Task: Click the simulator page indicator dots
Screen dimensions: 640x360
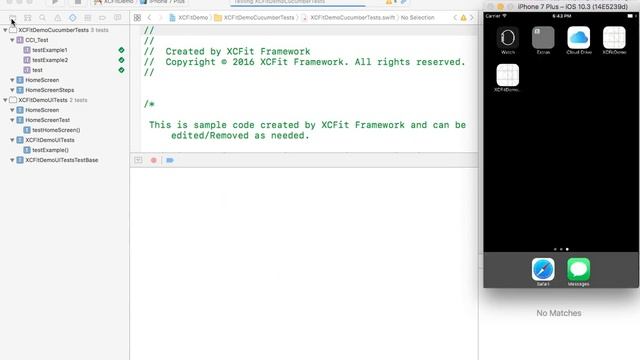Action: 561,249
